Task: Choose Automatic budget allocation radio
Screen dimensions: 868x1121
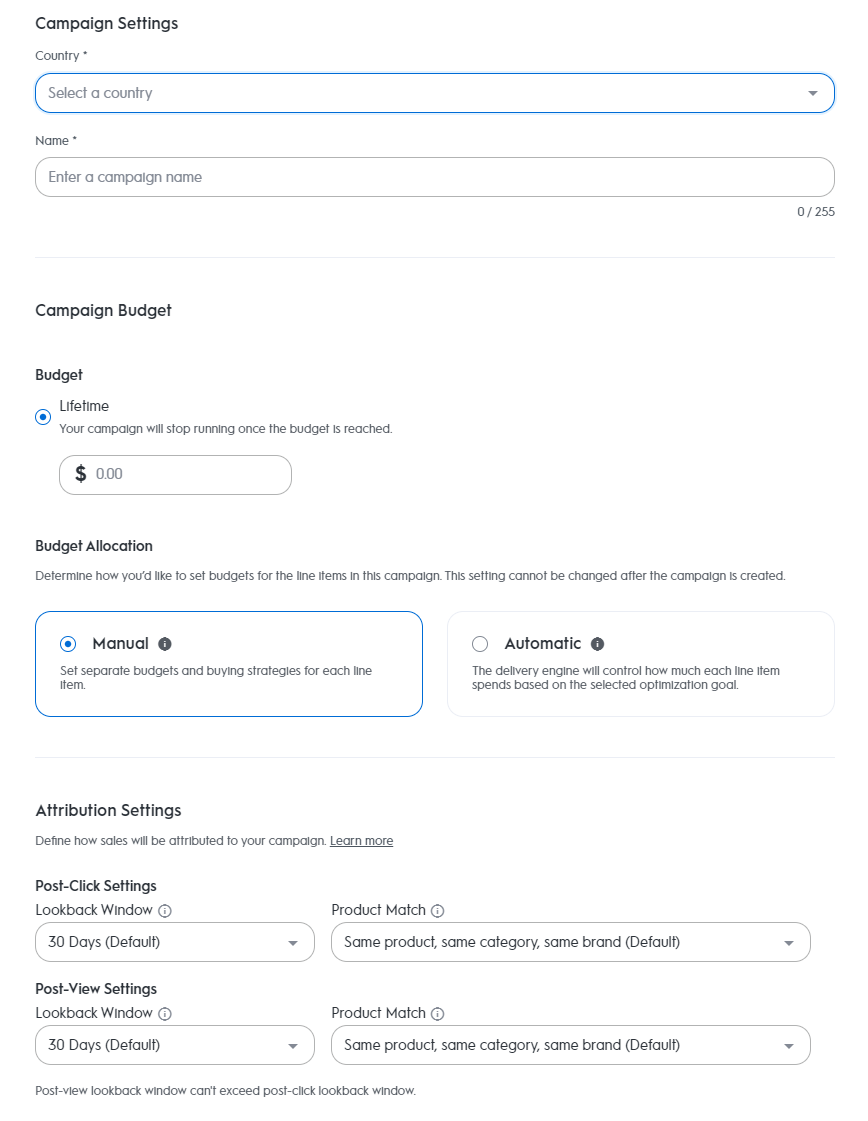Action: click(480, 644)
